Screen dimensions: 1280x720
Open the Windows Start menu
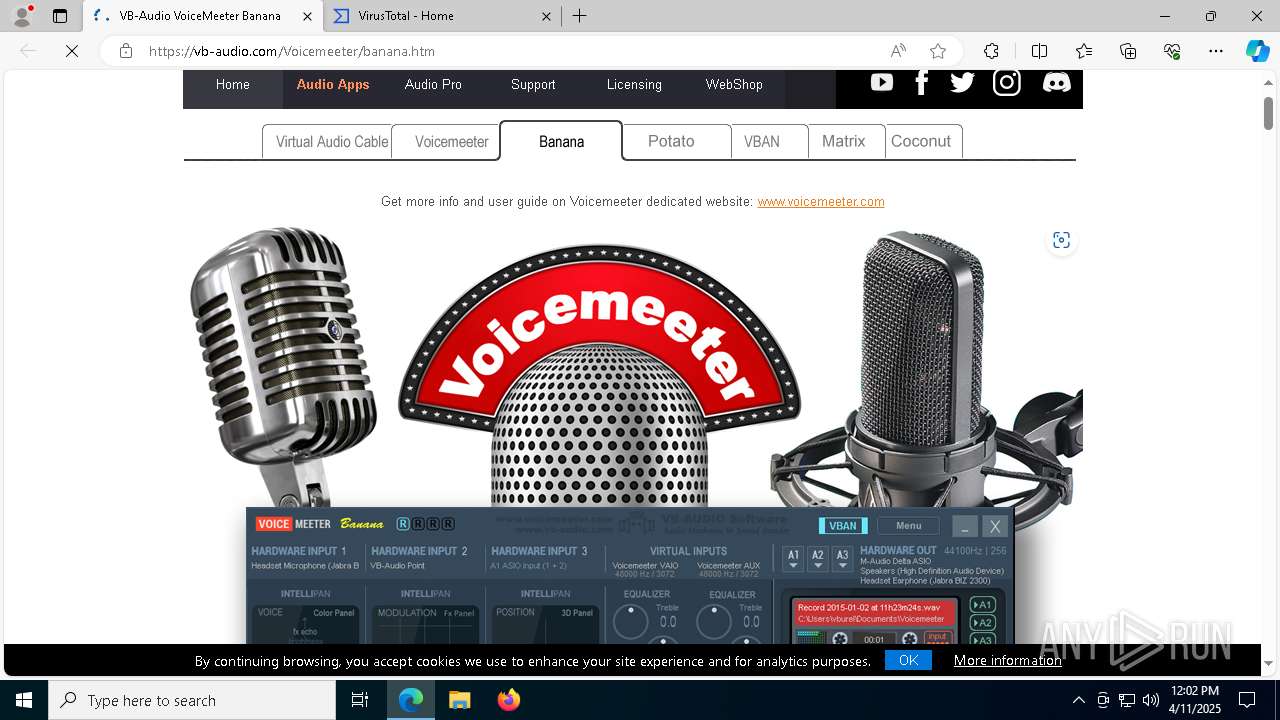tap(24, 700)
